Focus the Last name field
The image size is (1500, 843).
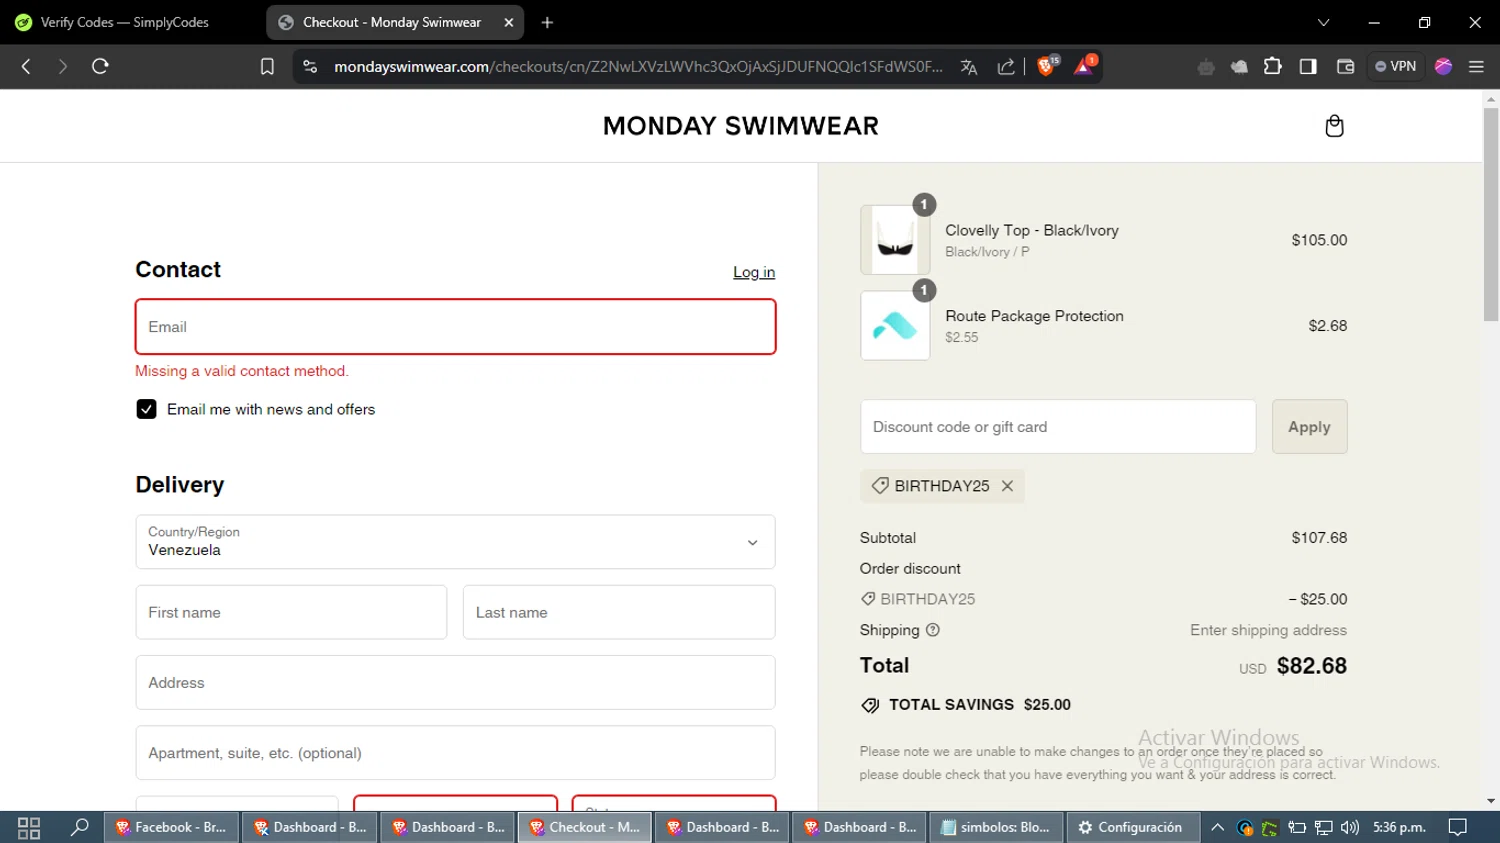(619, 612)
